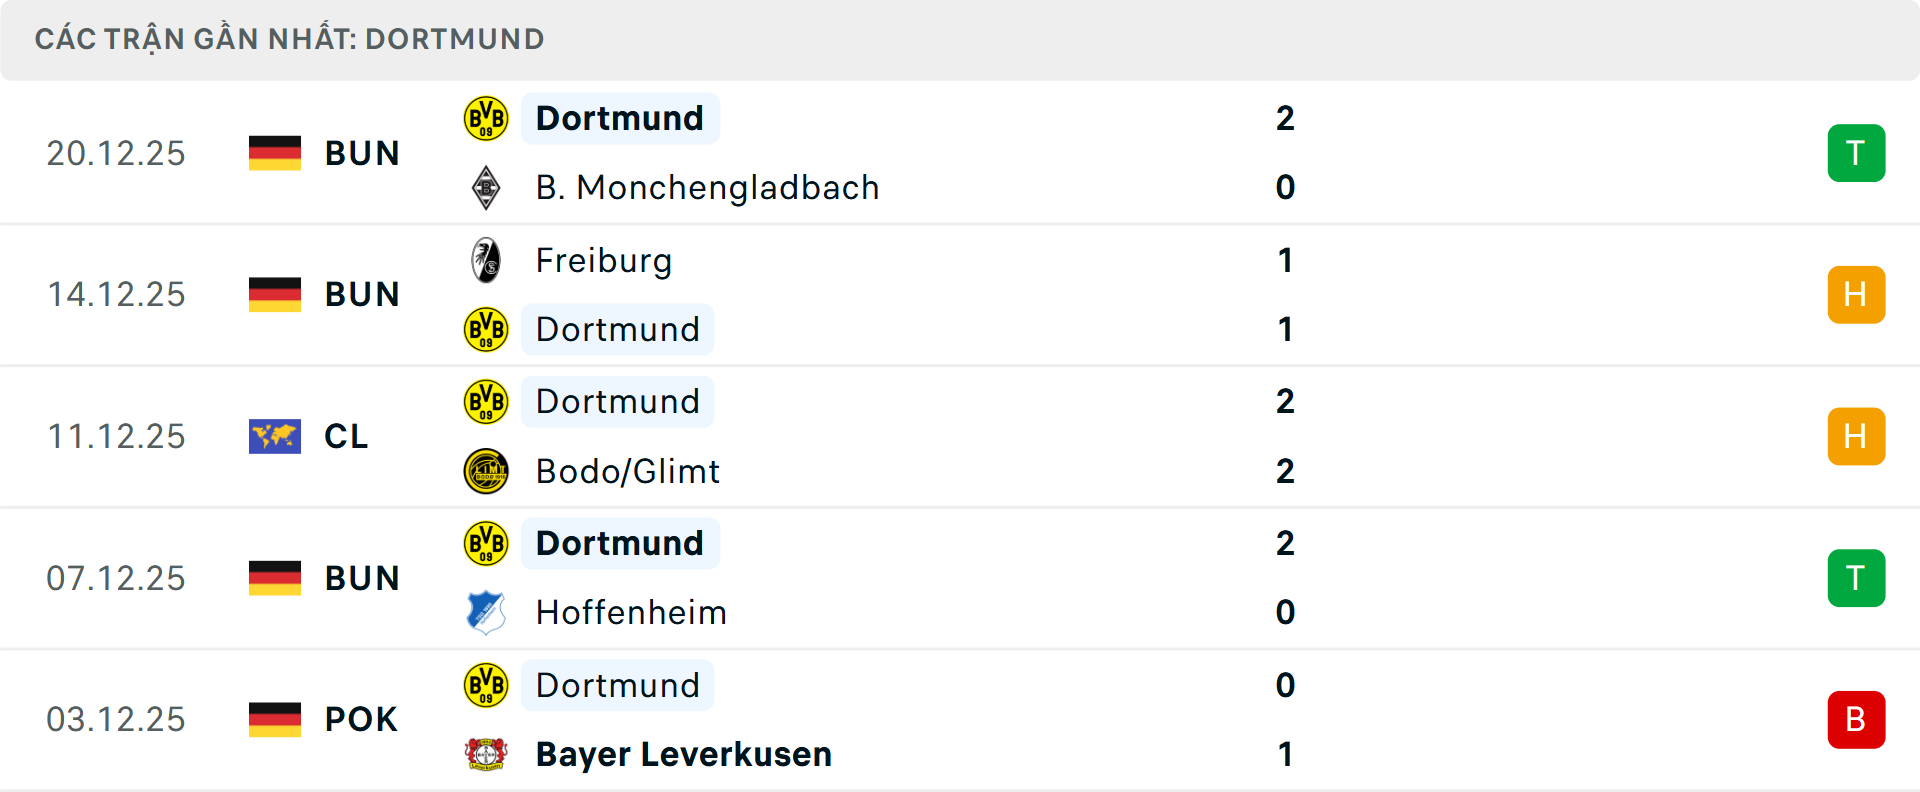Click the Dortmund BVB club crest
The width and height of the screenshot is (1920, 792).
click(486, 117)
